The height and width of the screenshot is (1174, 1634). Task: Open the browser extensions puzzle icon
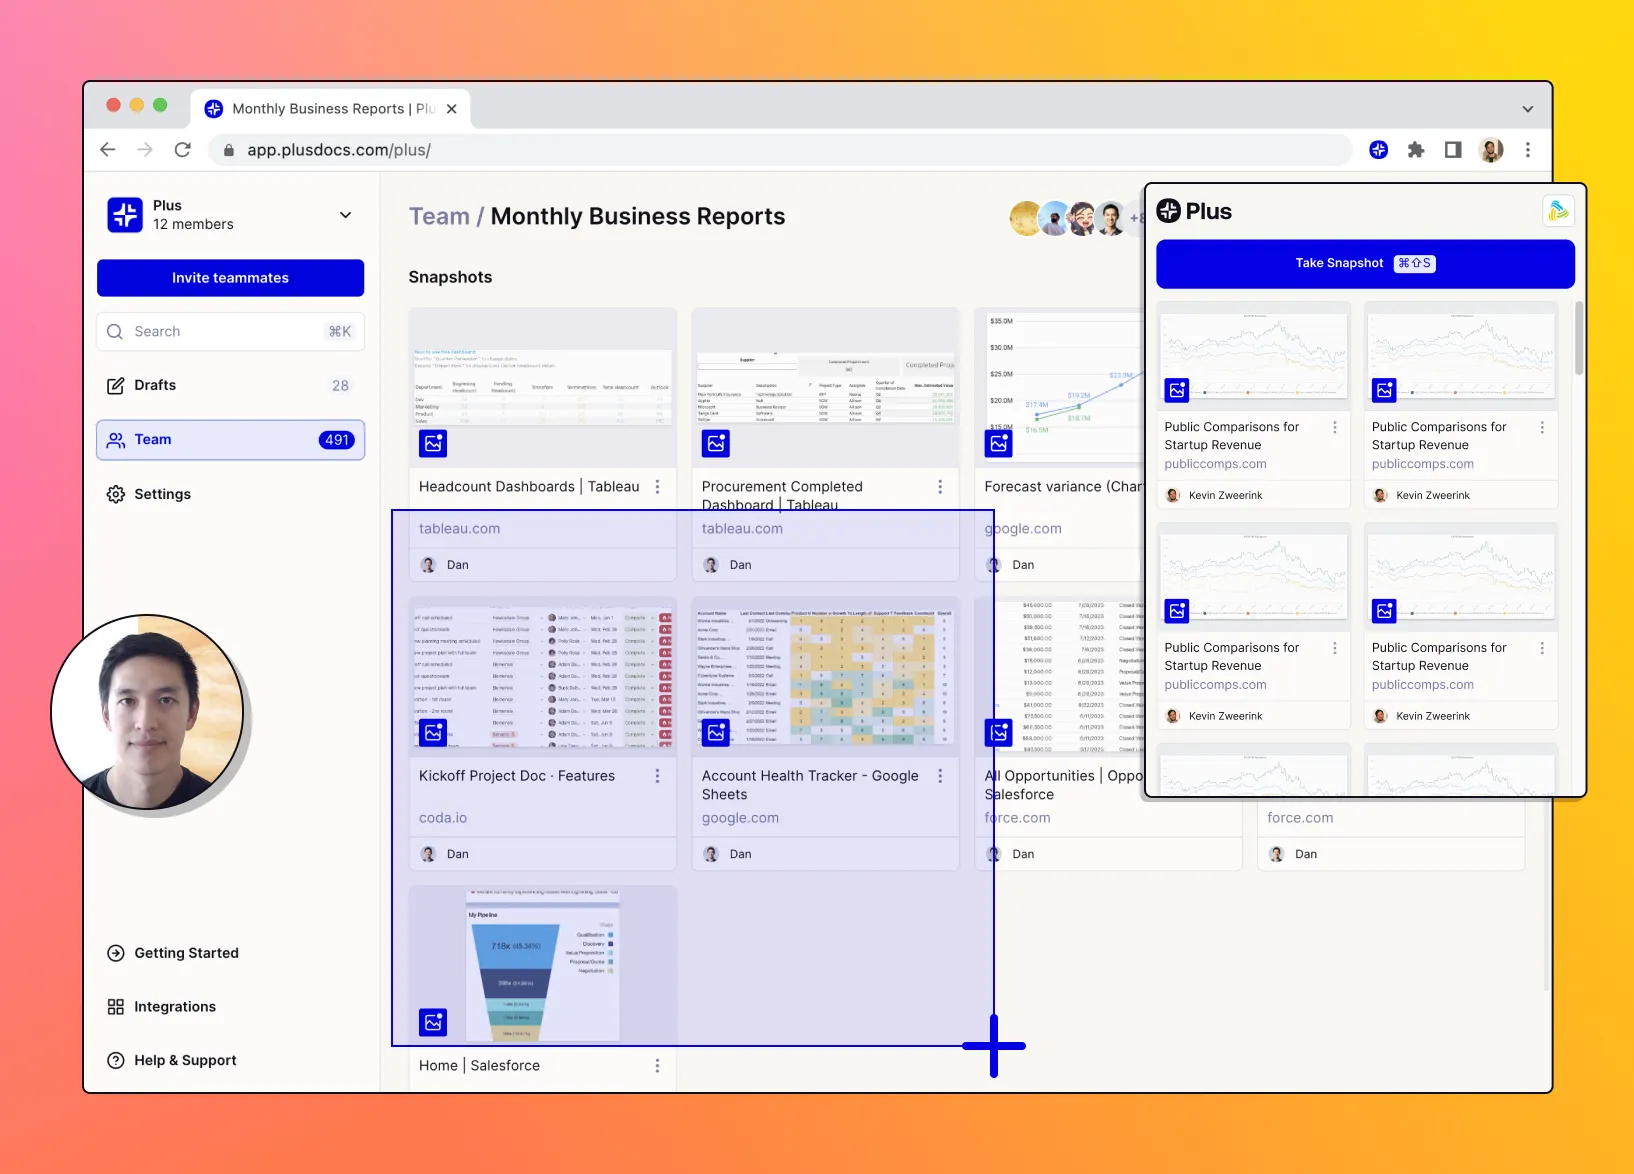[x=1416, y=150]
